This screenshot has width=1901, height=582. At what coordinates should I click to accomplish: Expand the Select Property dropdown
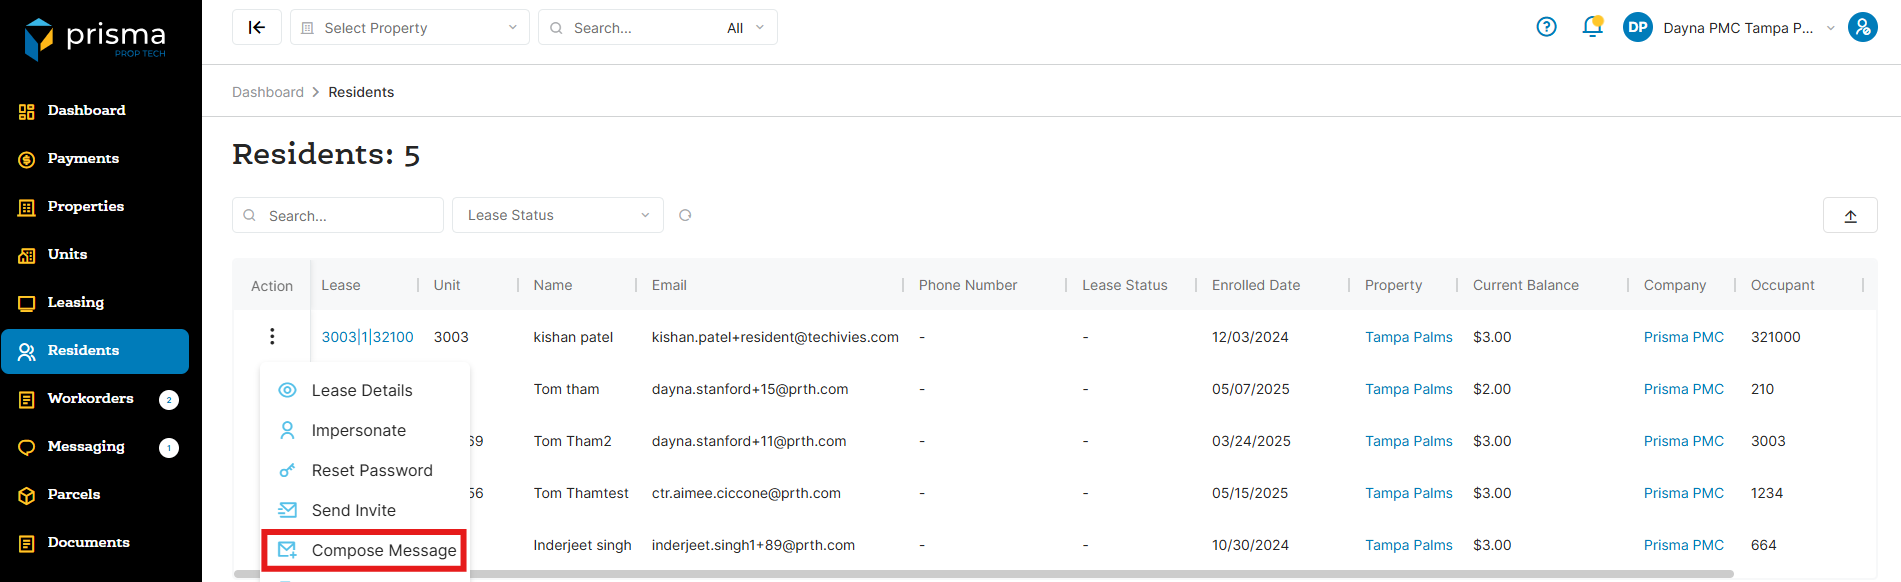coord(410,28)
